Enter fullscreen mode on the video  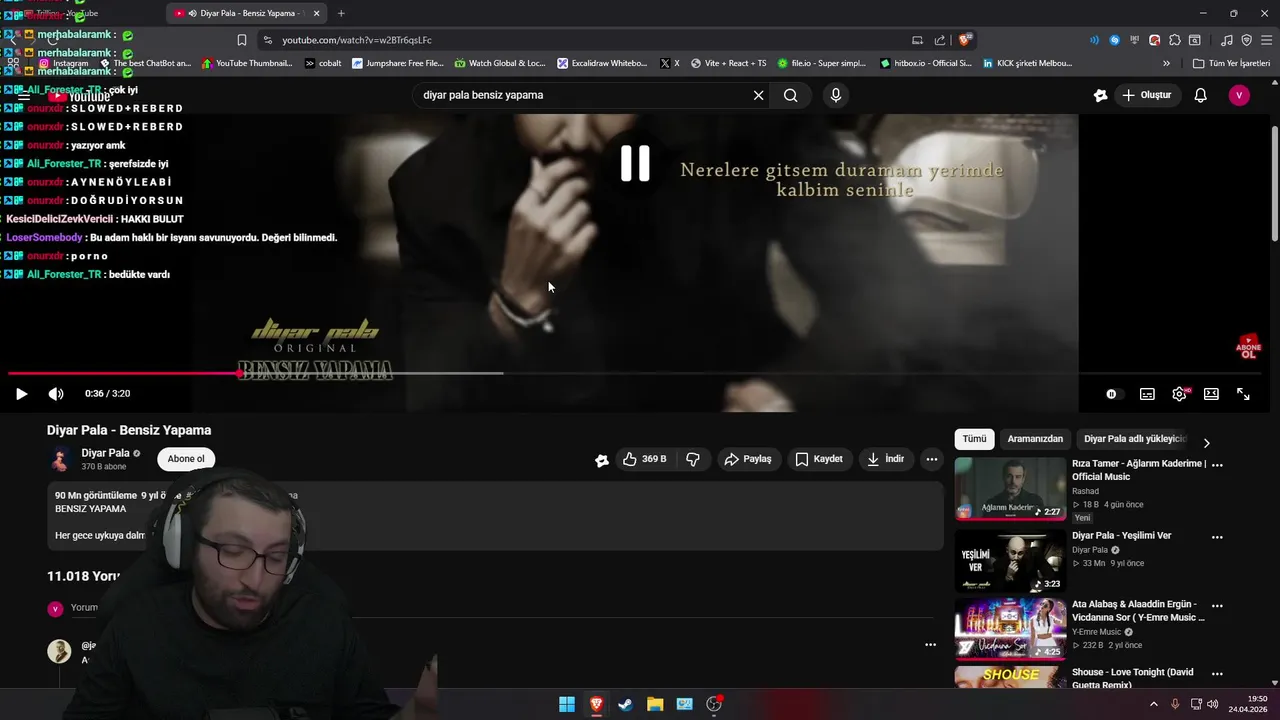click(1243, 394)
